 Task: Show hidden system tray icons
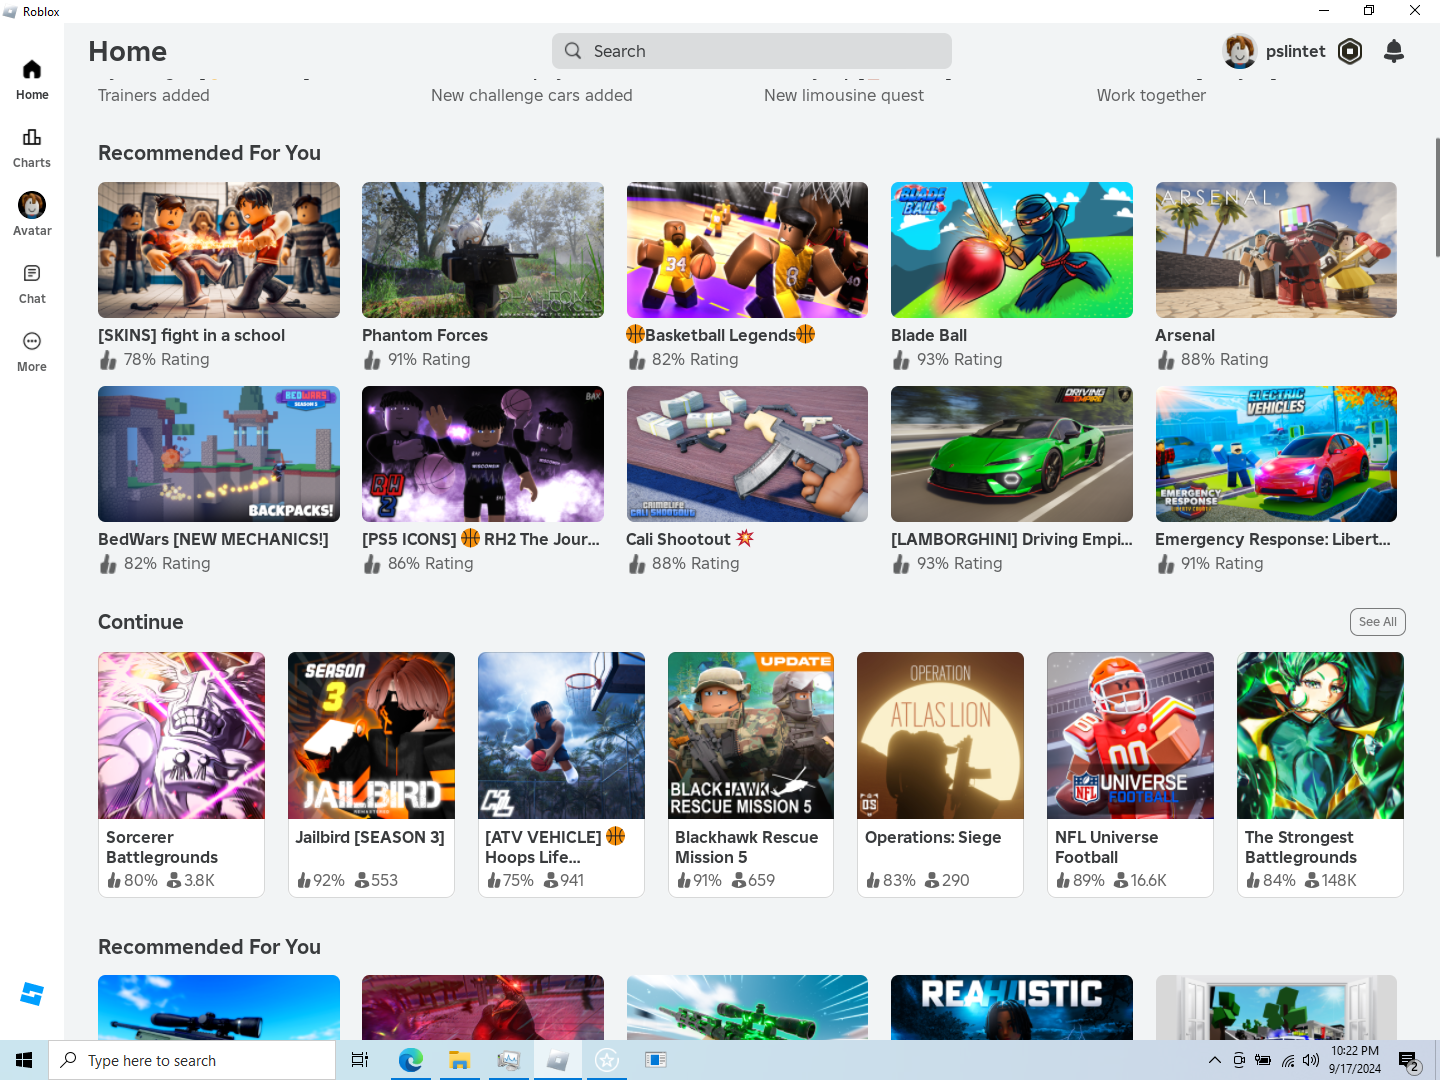point(1214,1060)
